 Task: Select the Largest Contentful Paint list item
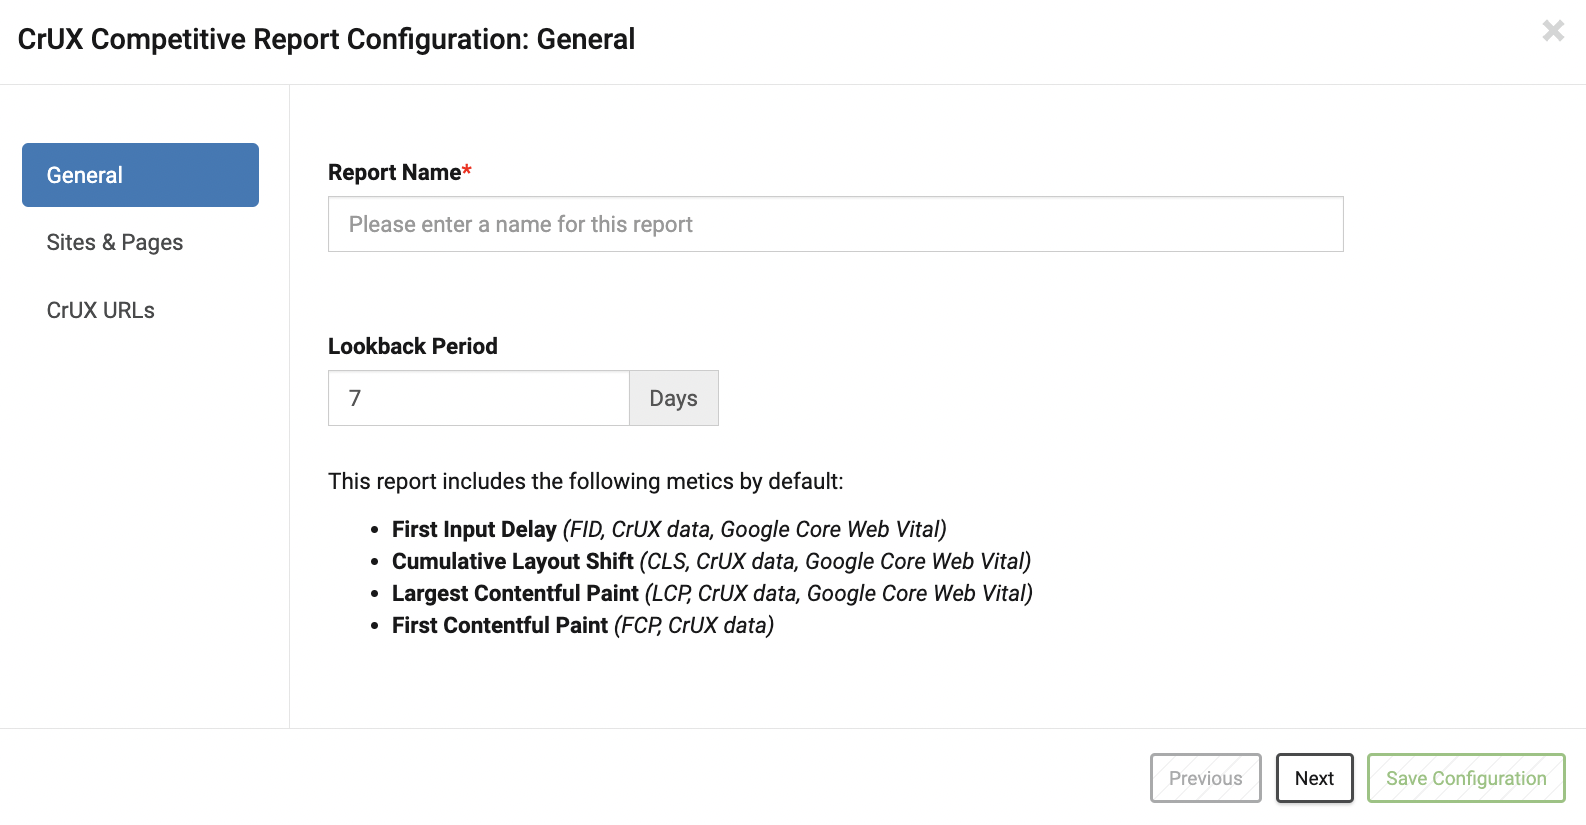click(712, 593)
